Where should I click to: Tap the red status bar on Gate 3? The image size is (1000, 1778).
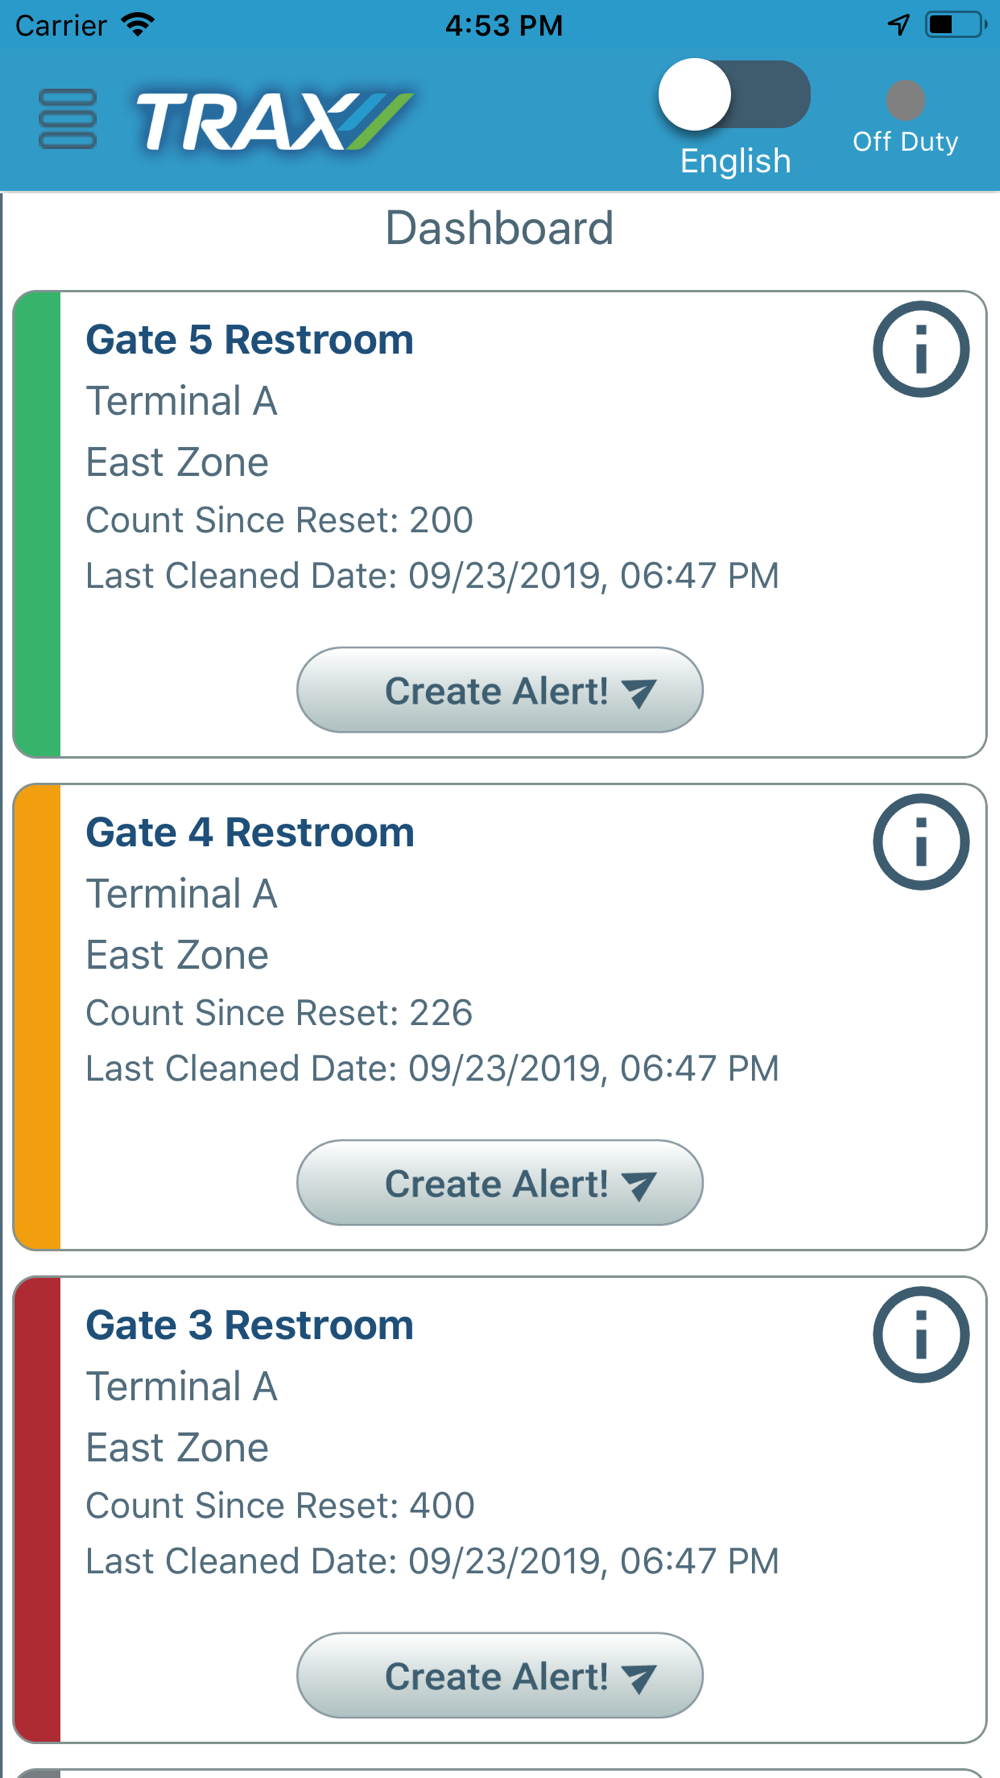tap(38, 1510)
